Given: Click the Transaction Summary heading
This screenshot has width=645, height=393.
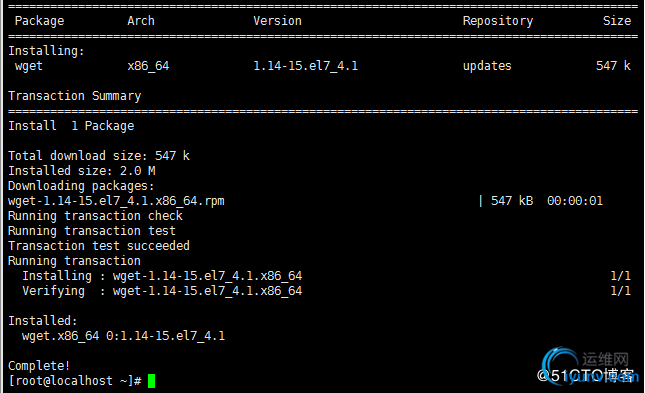Looking at the screenshot, I should tap(74, 96).
